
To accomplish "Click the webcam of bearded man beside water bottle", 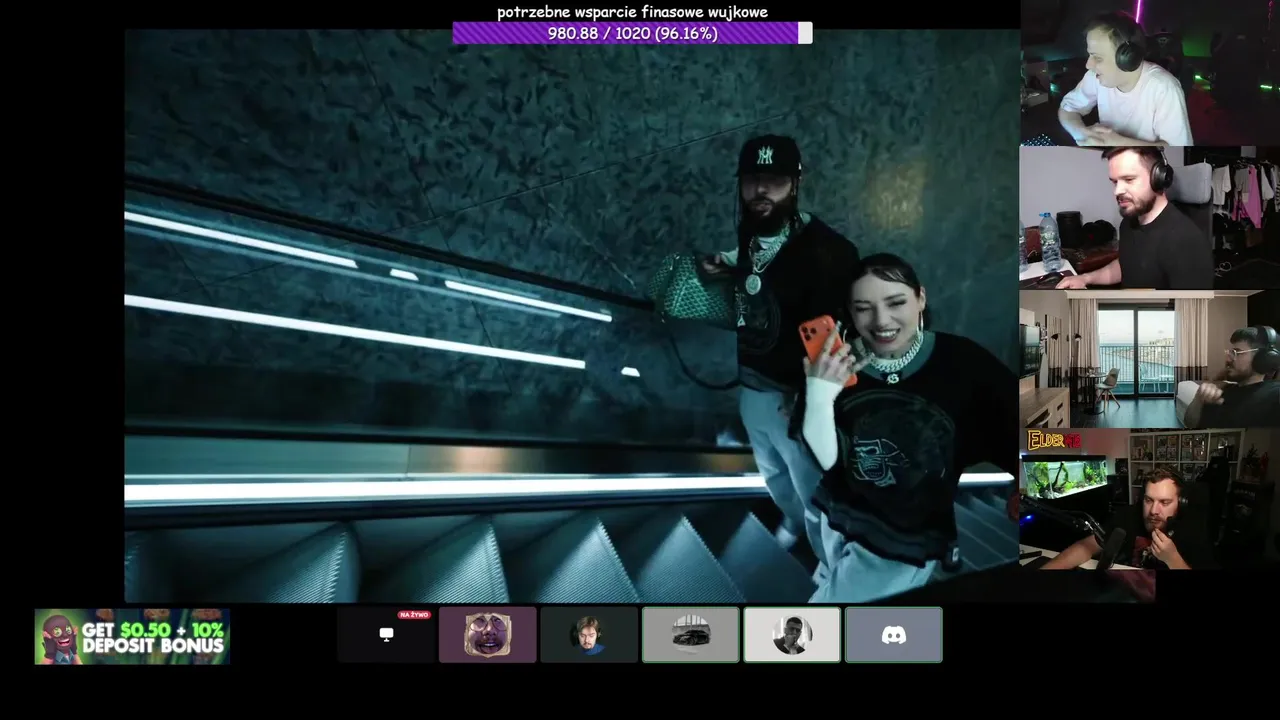I will click(1150, 218).
